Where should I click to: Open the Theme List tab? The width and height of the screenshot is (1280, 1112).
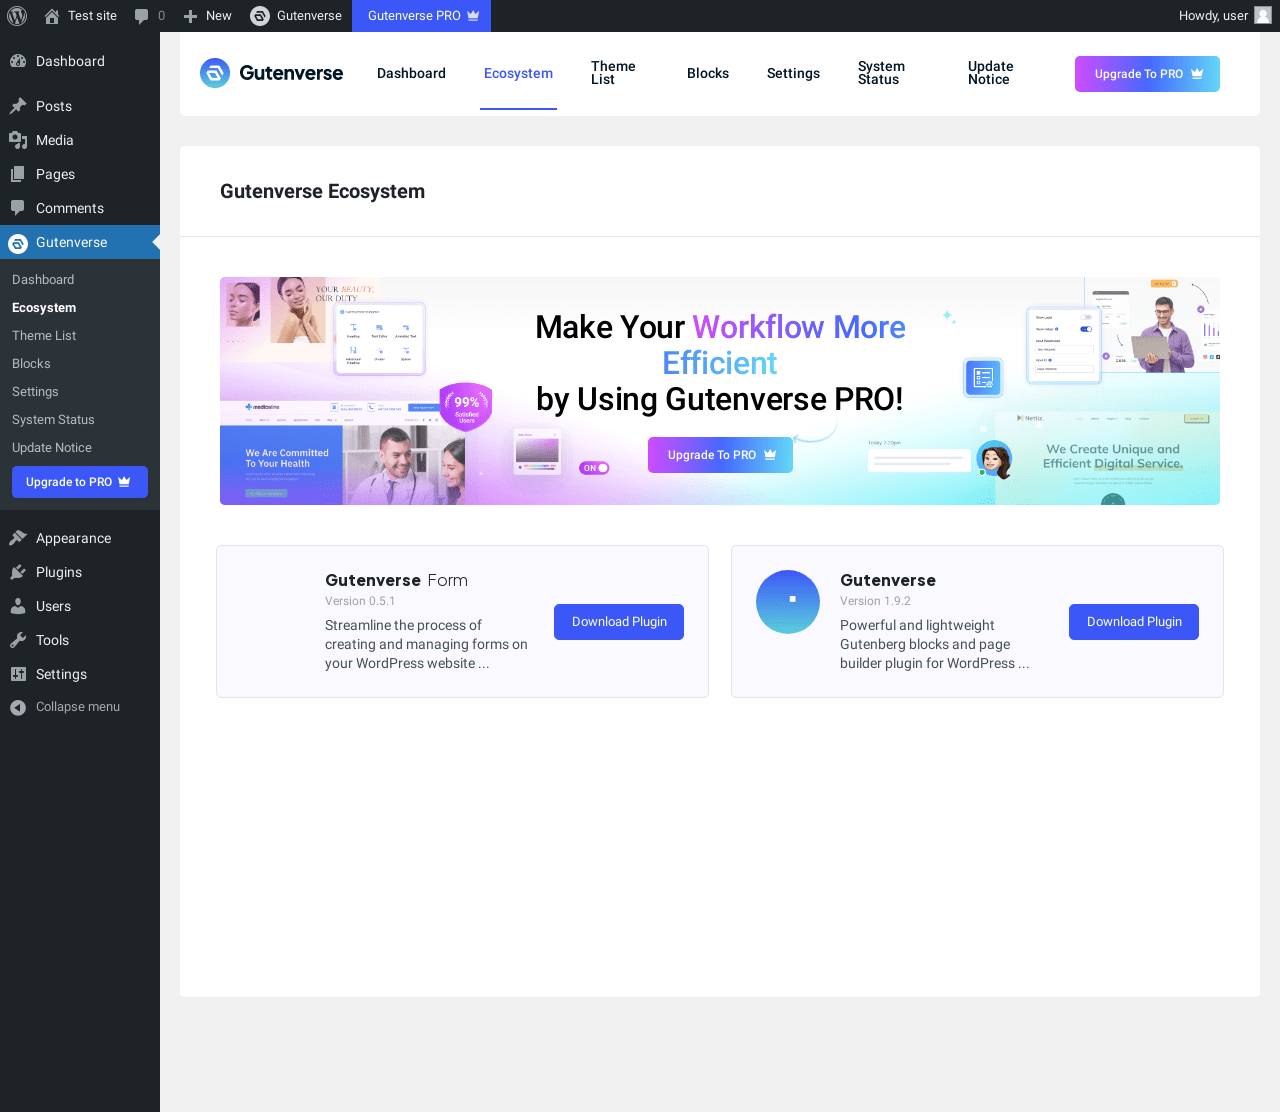(x=613, y=73)
